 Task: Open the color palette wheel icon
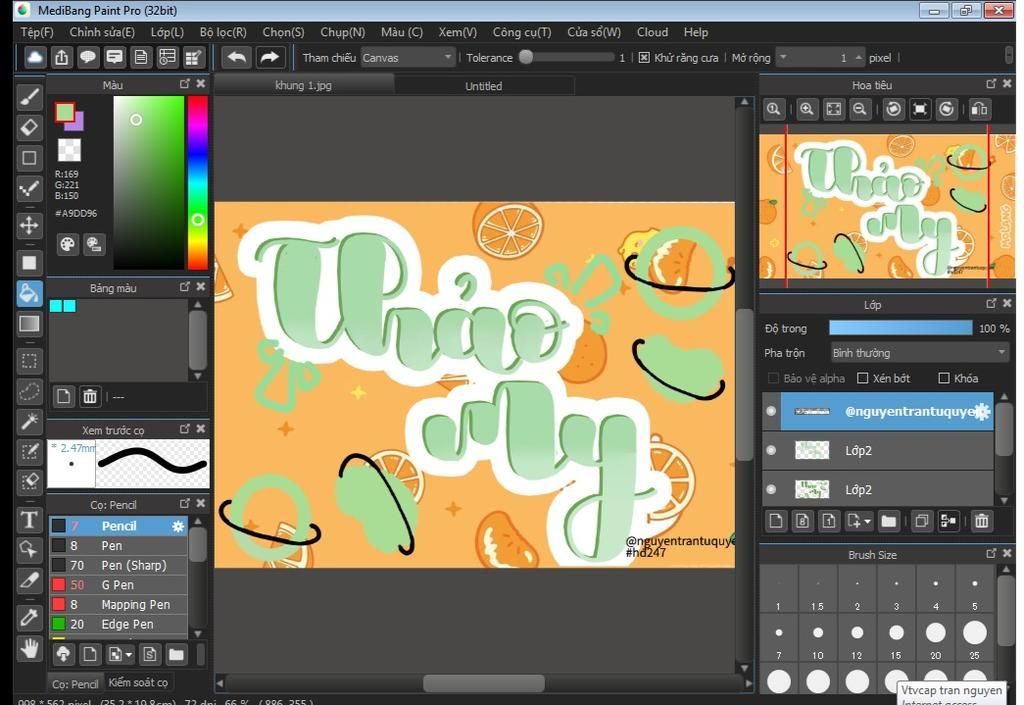68,245
